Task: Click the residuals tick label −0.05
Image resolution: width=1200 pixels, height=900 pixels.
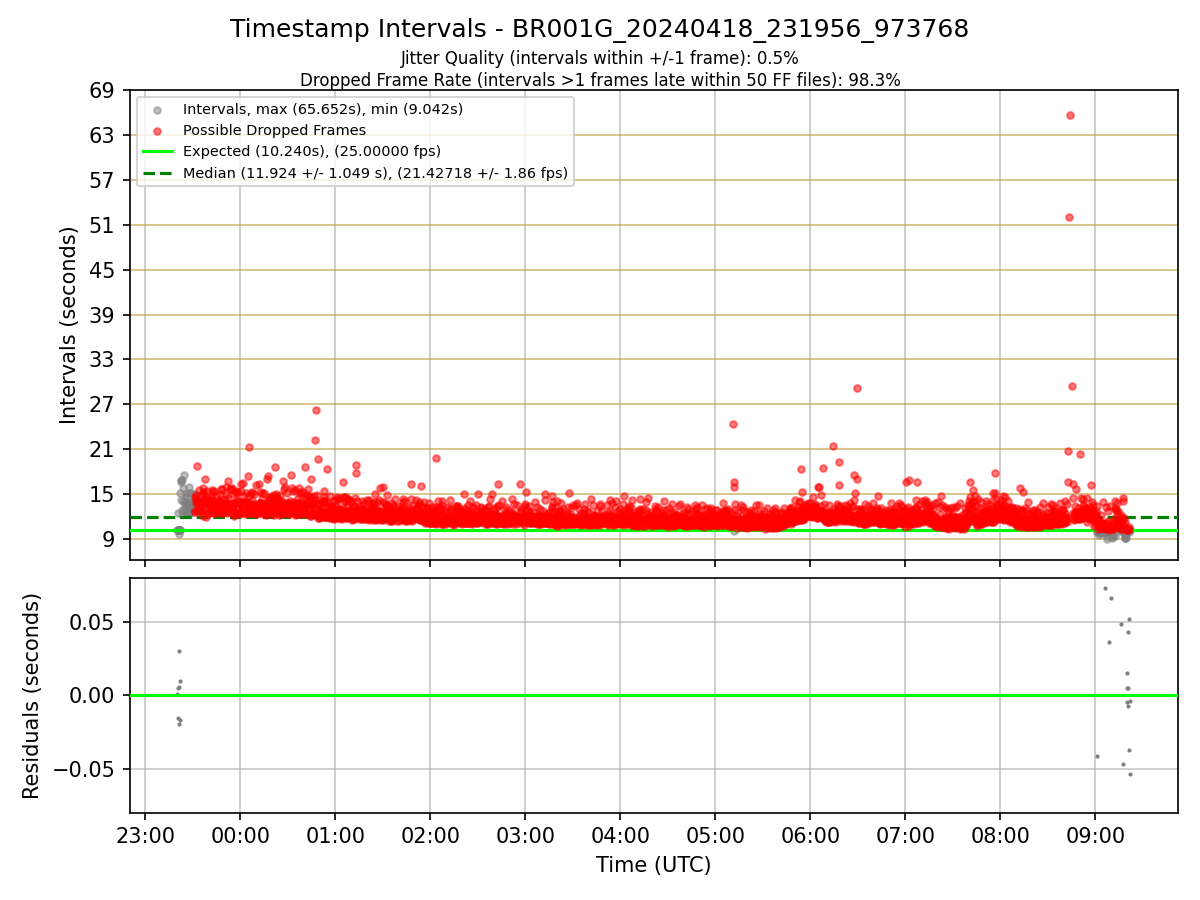Action: coord(84,770)
